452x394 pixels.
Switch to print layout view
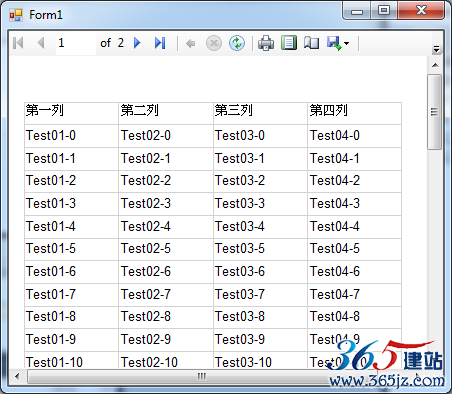coord(289,43)
